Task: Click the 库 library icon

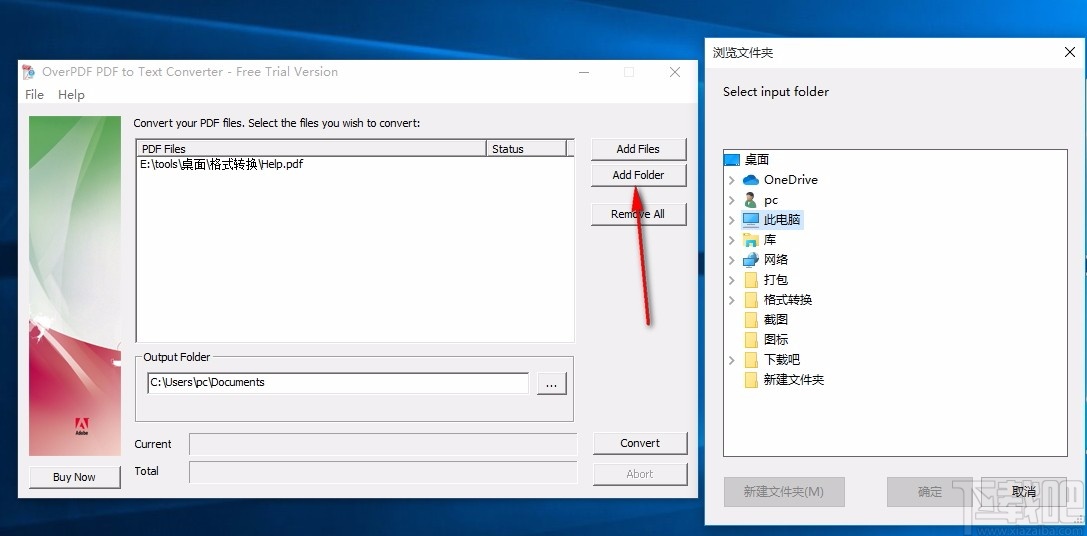Action: coord(751,240)
